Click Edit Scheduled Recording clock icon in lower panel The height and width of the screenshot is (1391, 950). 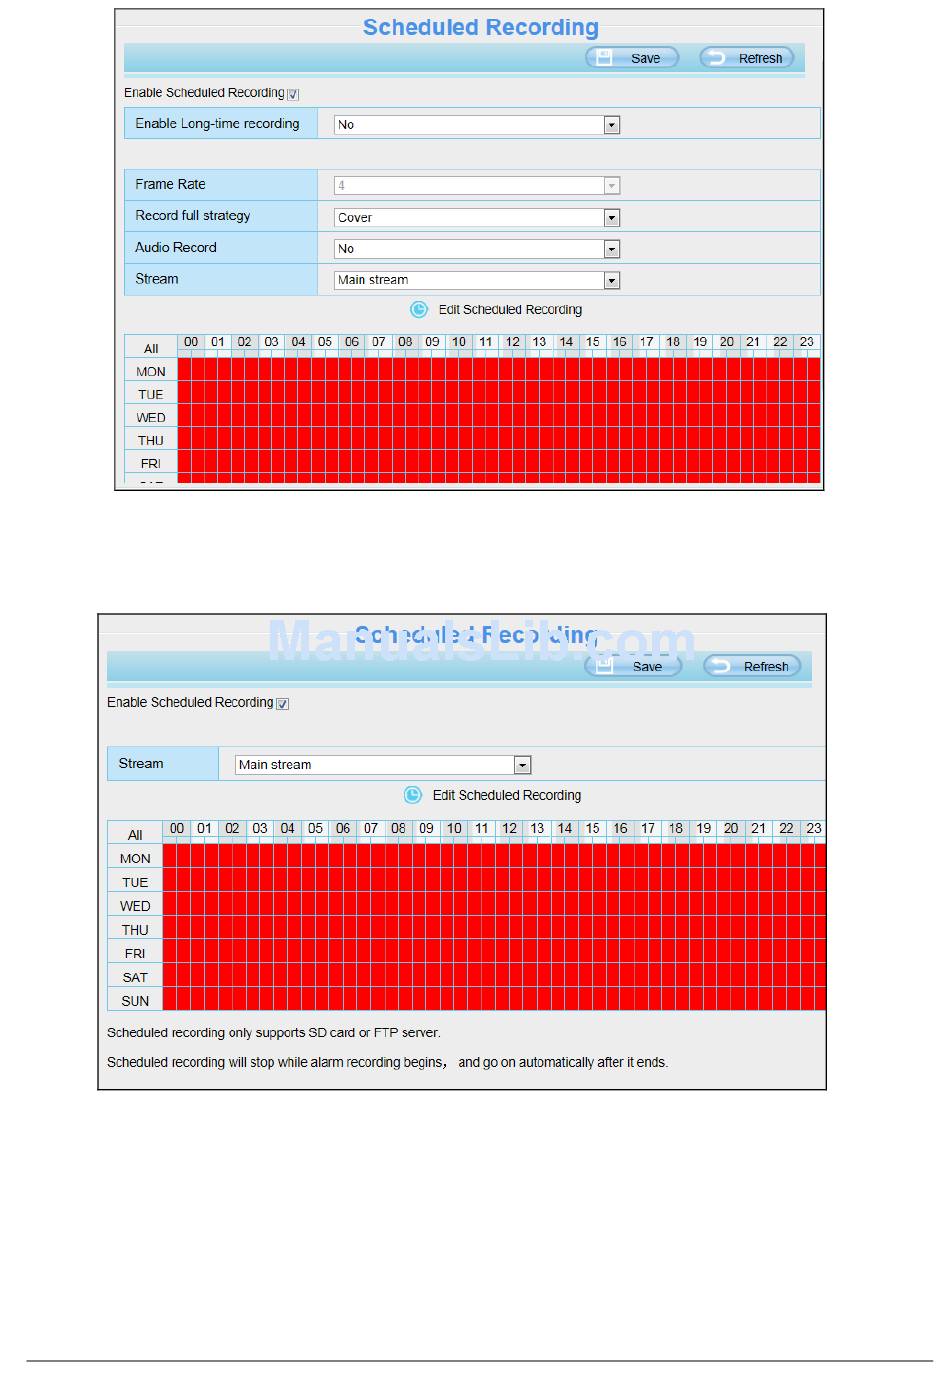coord(413,795)
